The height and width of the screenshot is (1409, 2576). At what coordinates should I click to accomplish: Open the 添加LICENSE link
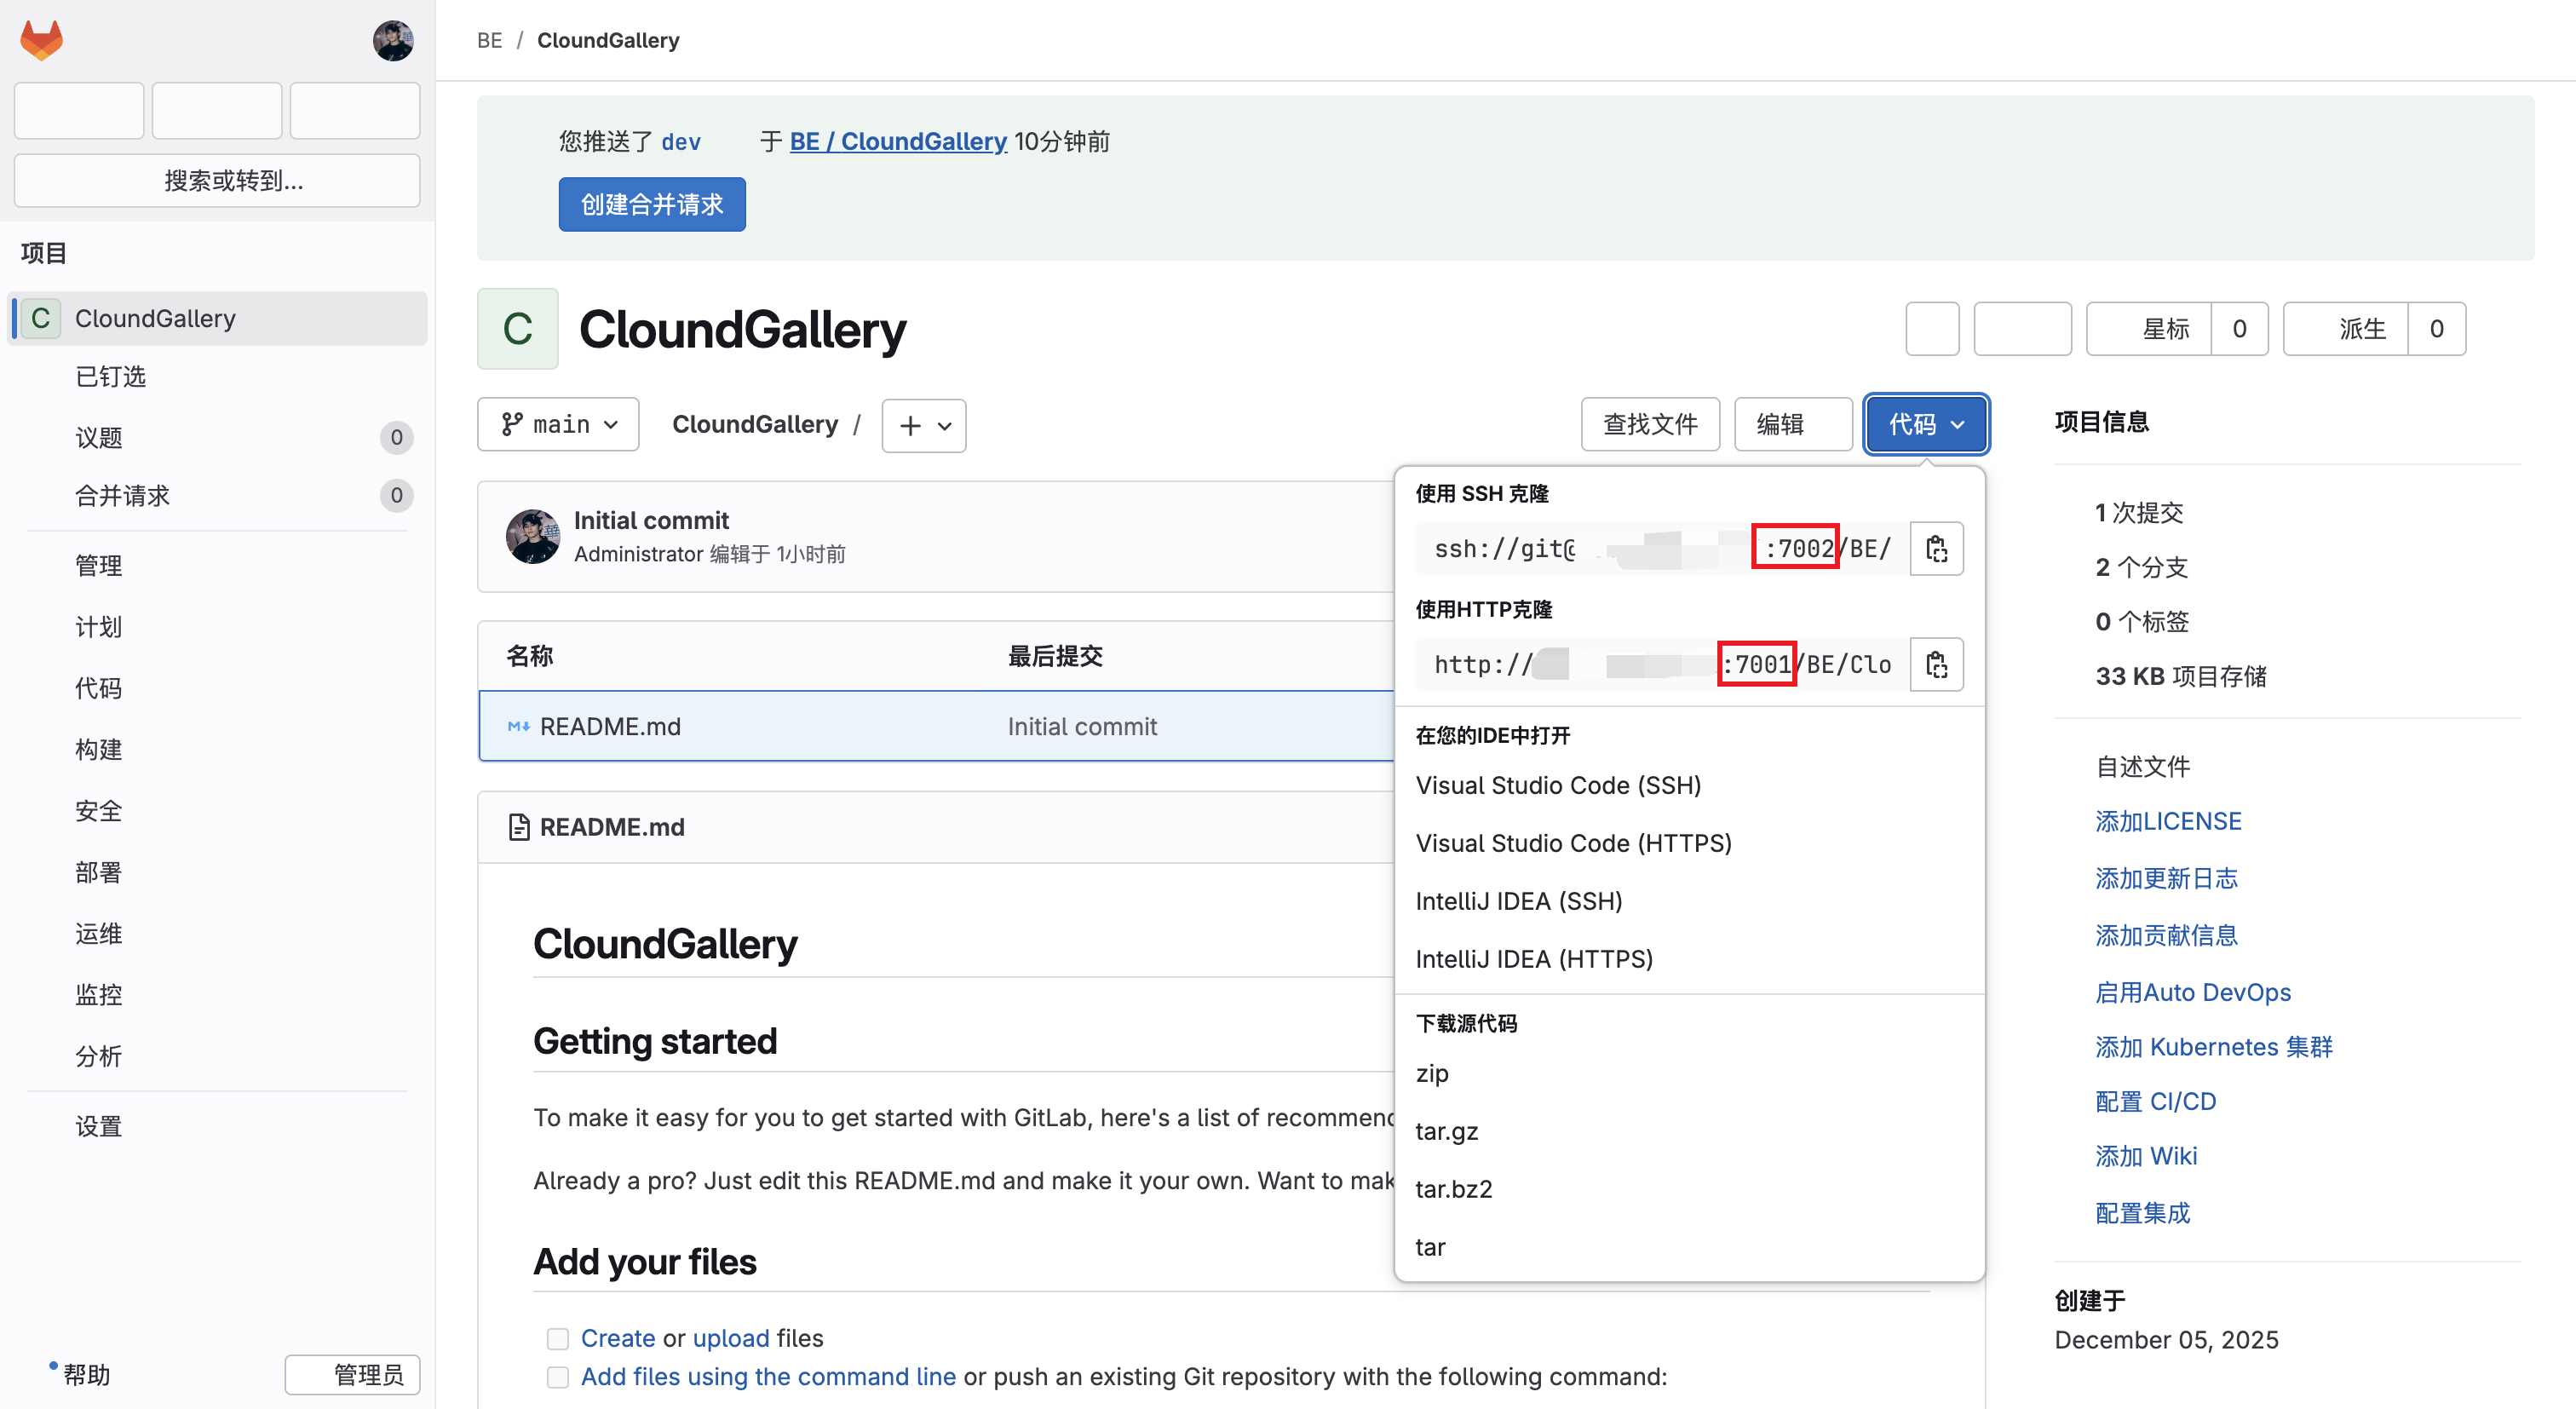coord(2167,821)
